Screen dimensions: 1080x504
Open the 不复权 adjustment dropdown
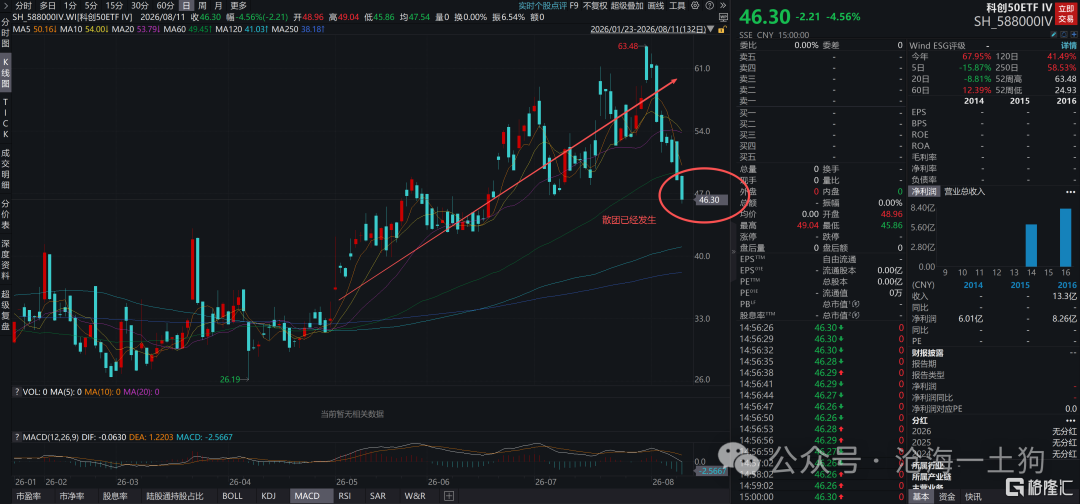coord(595,6)
